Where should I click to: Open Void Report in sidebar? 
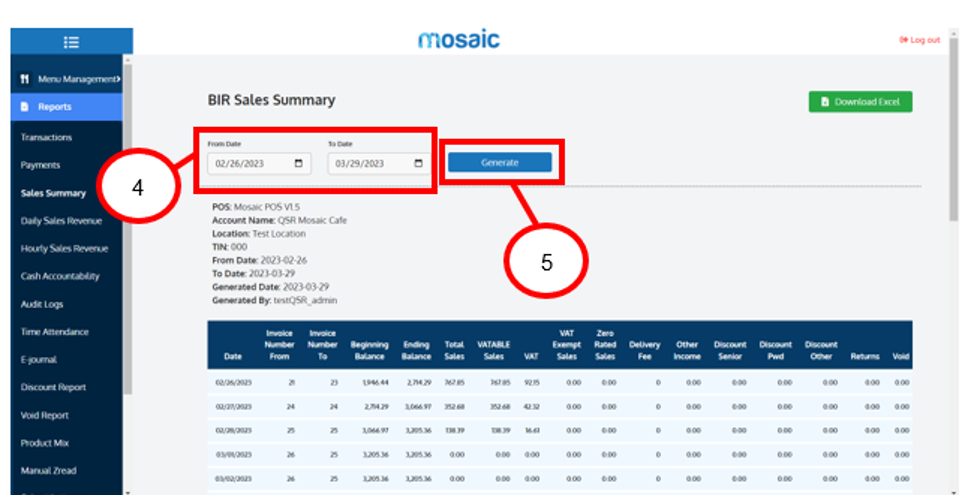[44, 415]
